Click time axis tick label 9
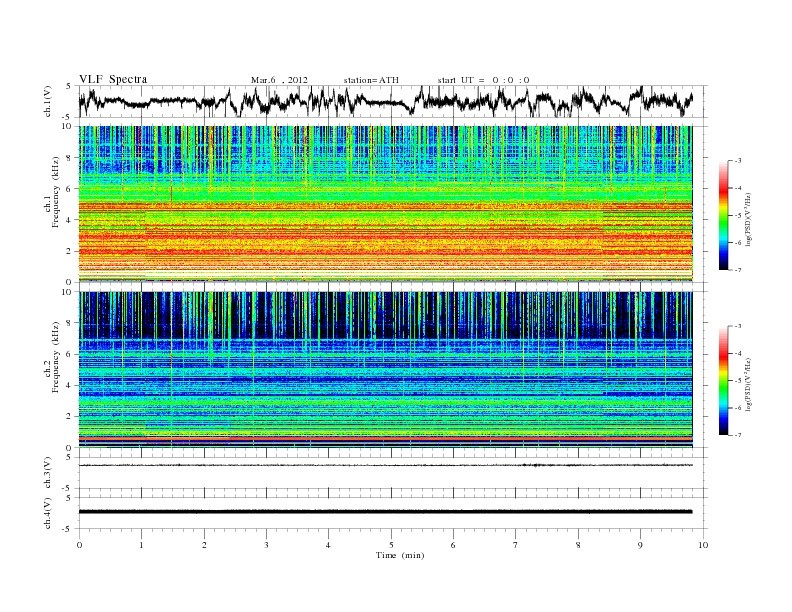 pos(640,545)
